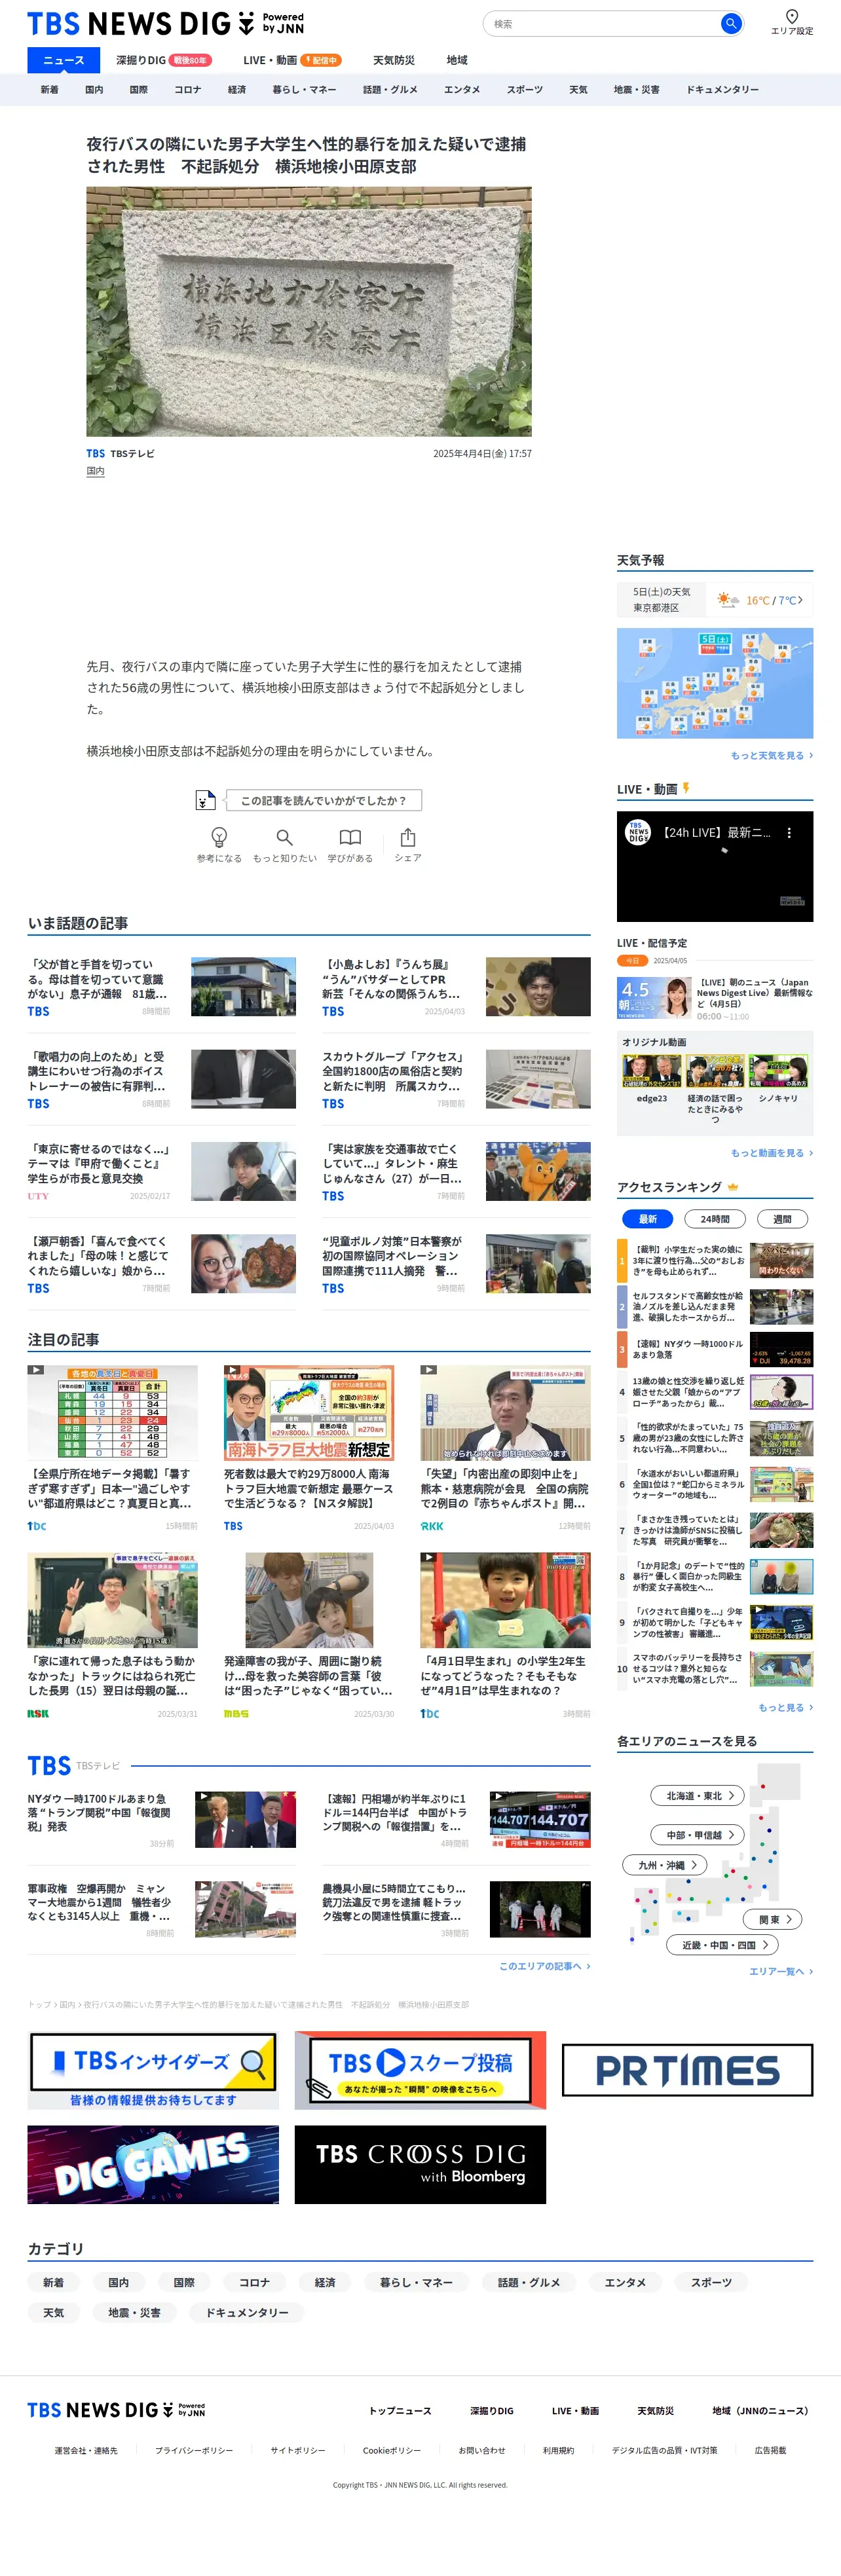Viewport: 841px width, 2576px height.
Task: Open the シノキャリ original video thumbnail
Action: click(x=778, y=1071)
